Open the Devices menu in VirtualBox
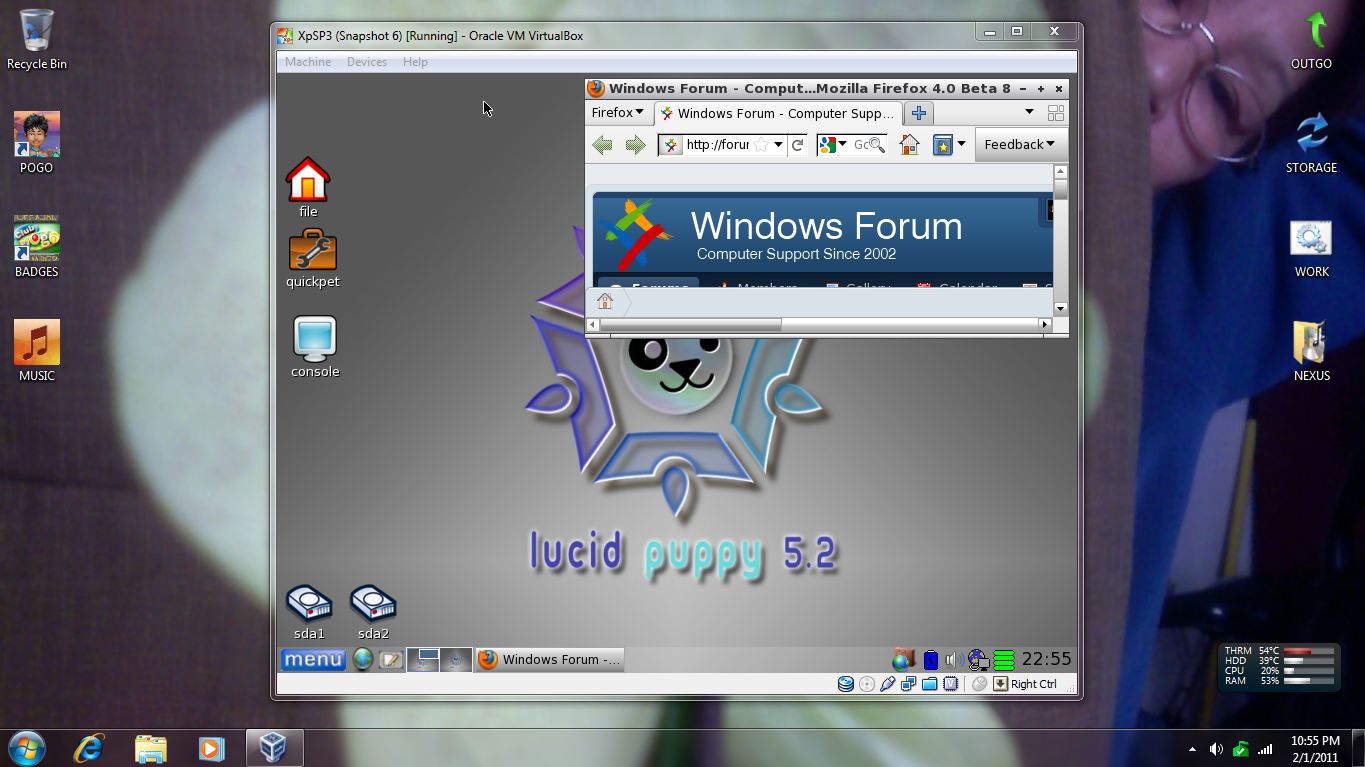Viewport: 1365px width, 767px height. tap(367, 62)
